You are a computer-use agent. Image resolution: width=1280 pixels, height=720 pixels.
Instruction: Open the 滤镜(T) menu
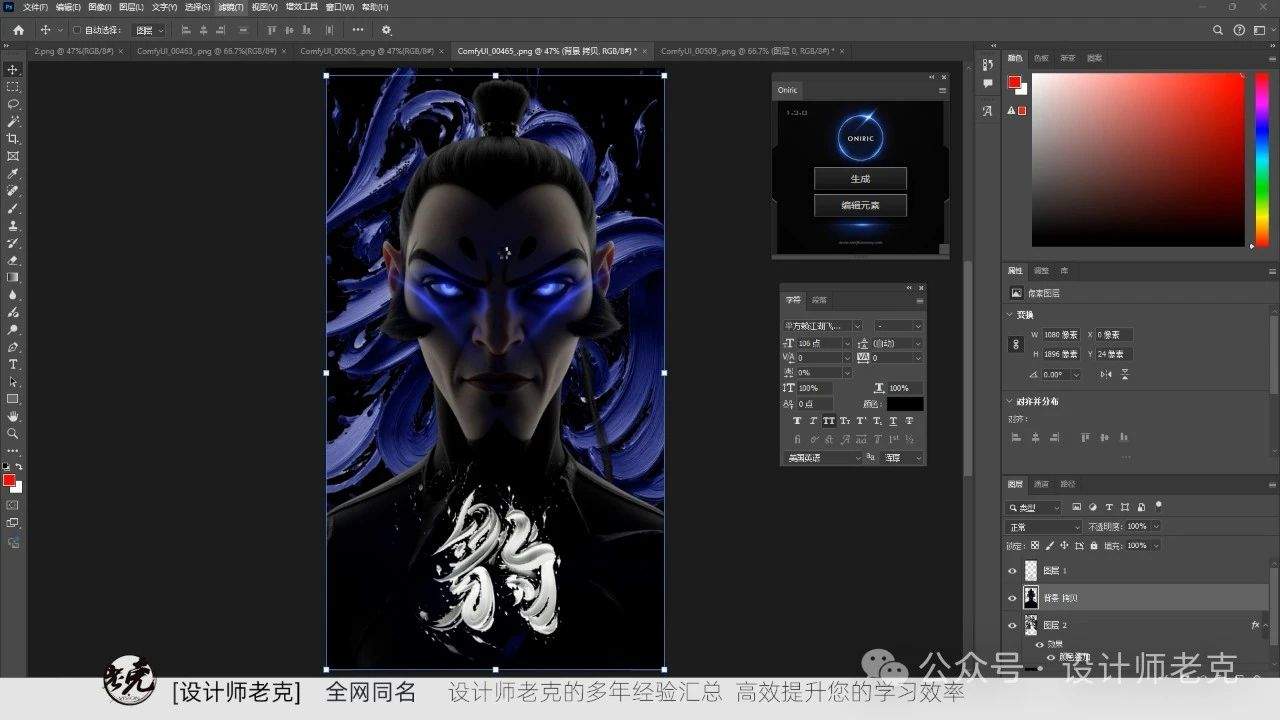click(231, 7)
